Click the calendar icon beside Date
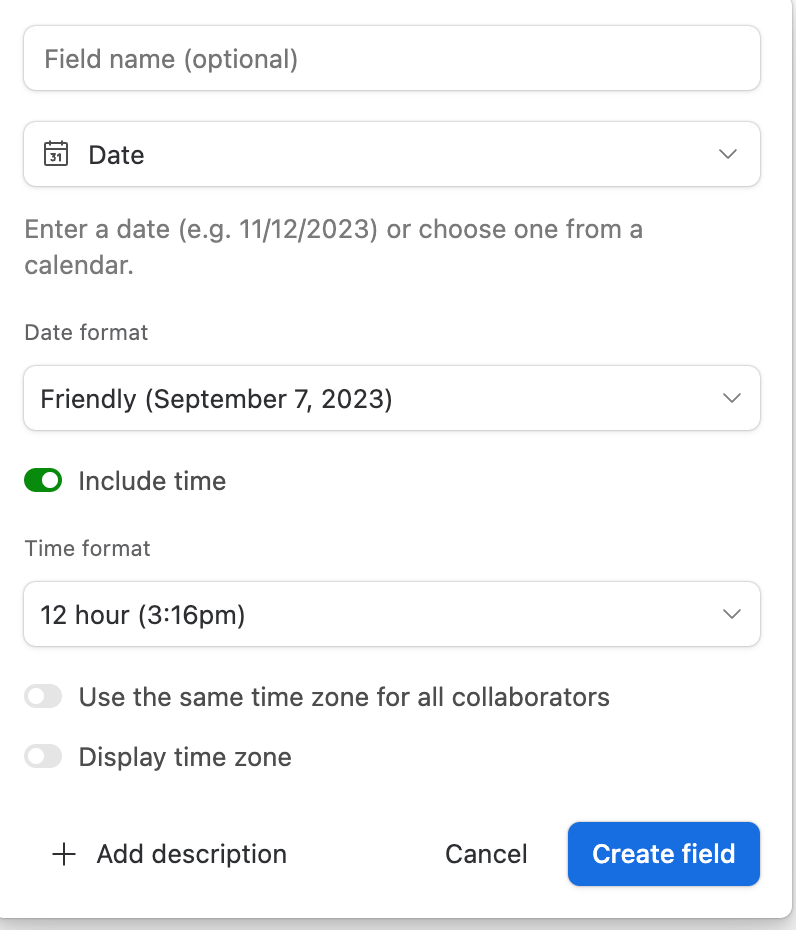The image size is (796, 930). point(56,154)
